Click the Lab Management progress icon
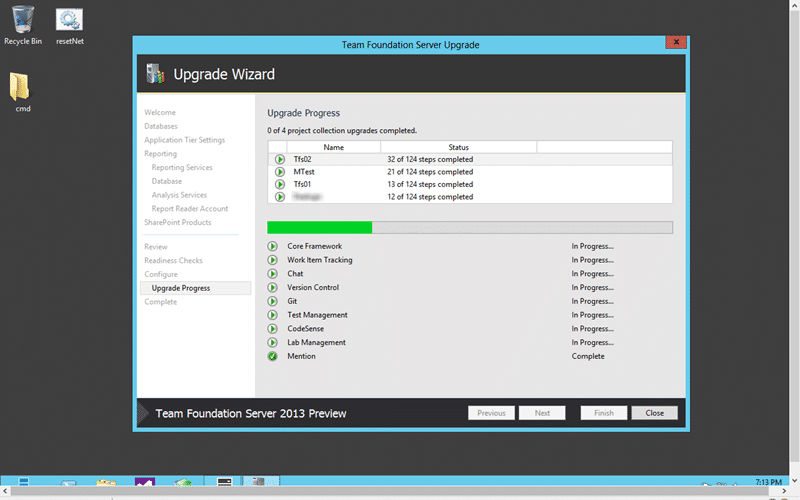Screen dimensions: 800x500 [272, 342]
